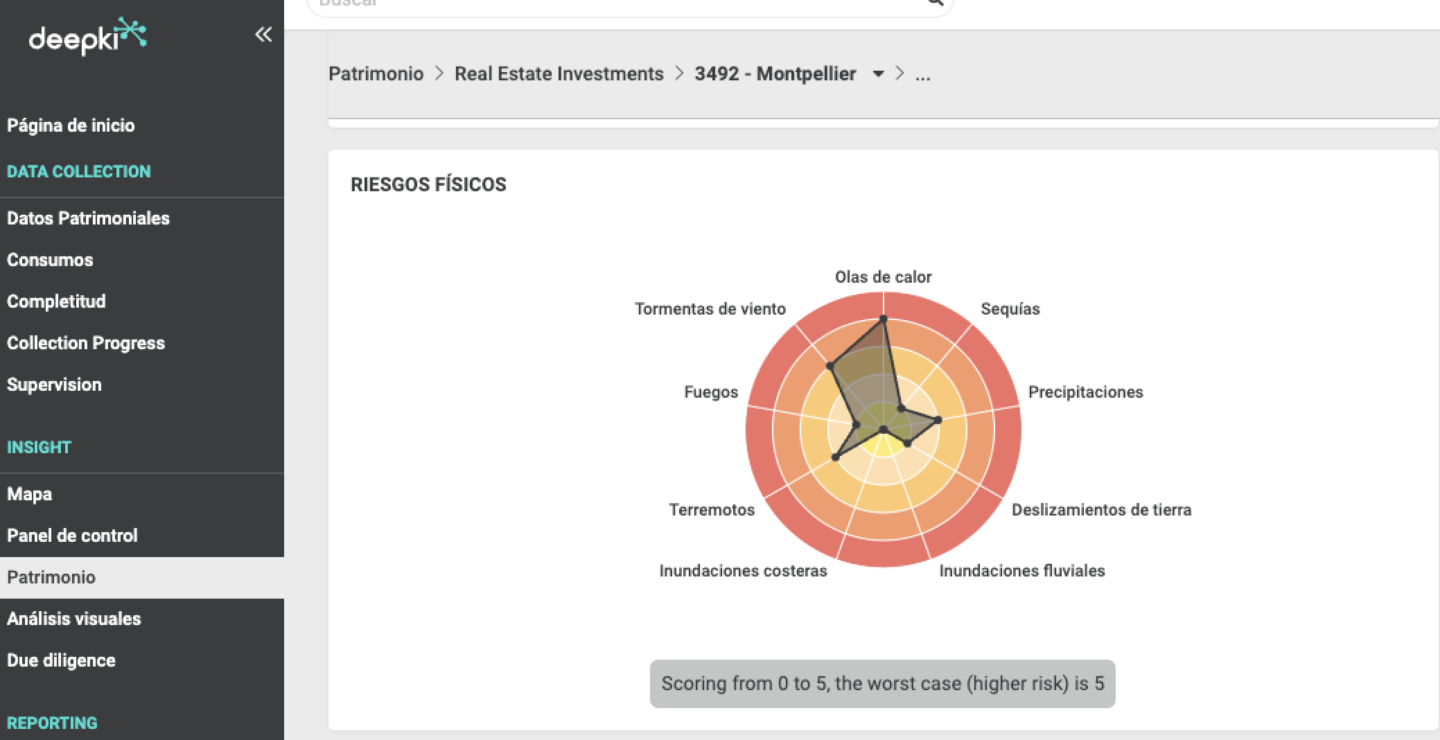Go to Supervision menu item
The width and height of the screenshot is (1440, 740).
click(x=54, y=384)
